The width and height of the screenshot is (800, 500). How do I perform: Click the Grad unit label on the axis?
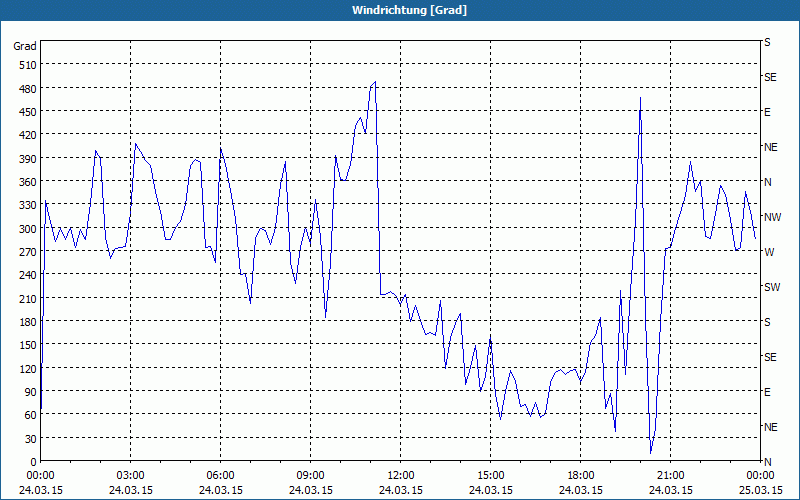click(x=24, y=46)
